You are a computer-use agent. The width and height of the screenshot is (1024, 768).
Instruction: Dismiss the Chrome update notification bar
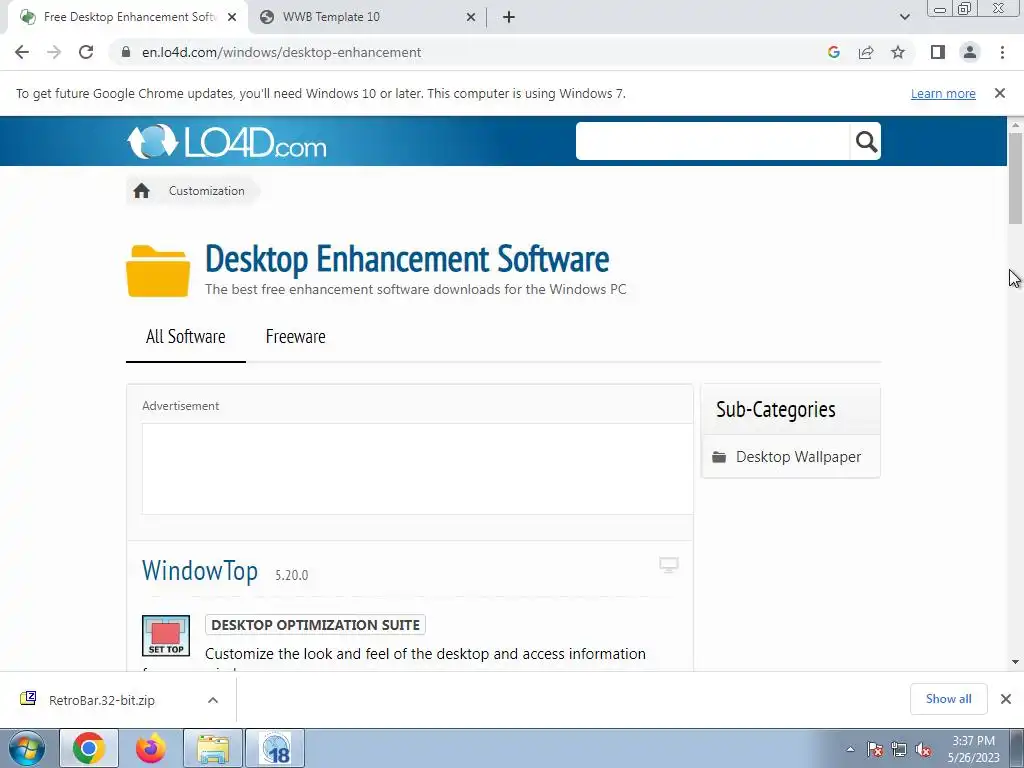coord(1000,93)
